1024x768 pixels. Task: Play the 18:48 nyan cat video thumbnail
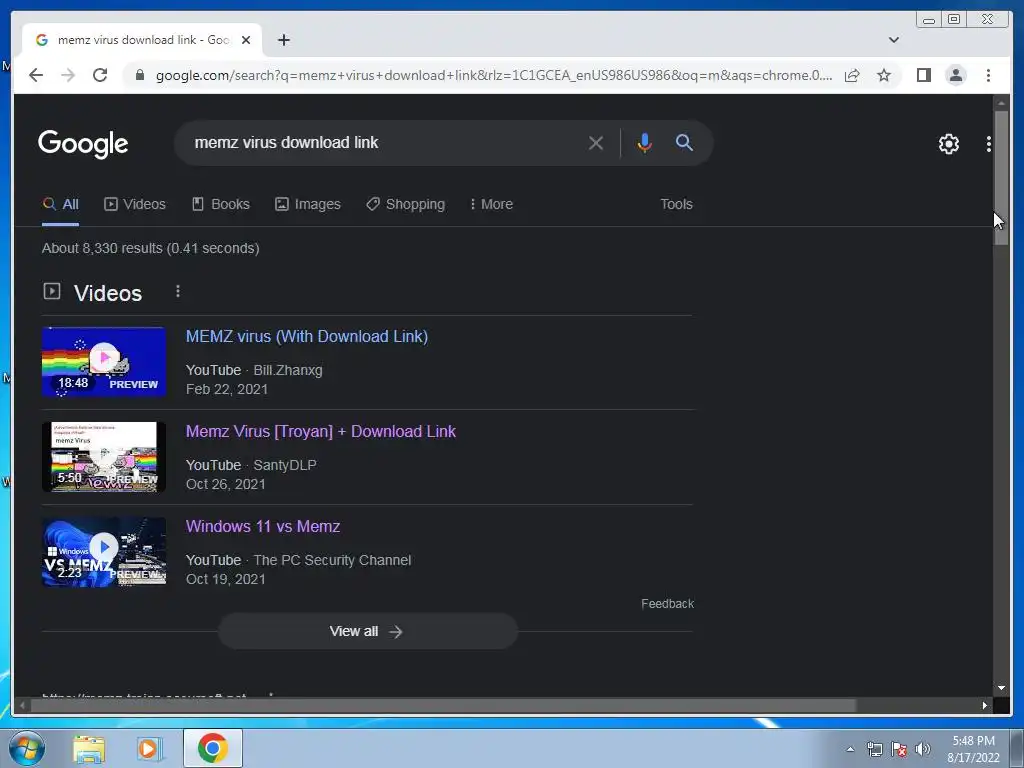coord(104,361)
